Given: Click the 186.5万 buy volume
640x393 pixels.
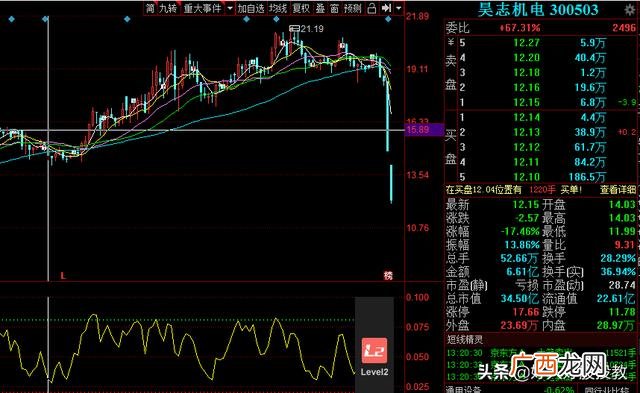Looking at the screenshot, I should pyautogui.click(x=587, y=177).
